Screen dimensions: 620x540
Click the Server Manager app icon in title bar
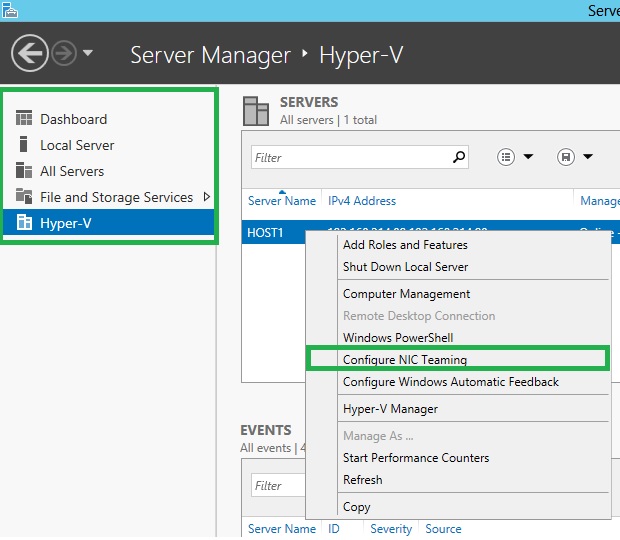(10, 10)
